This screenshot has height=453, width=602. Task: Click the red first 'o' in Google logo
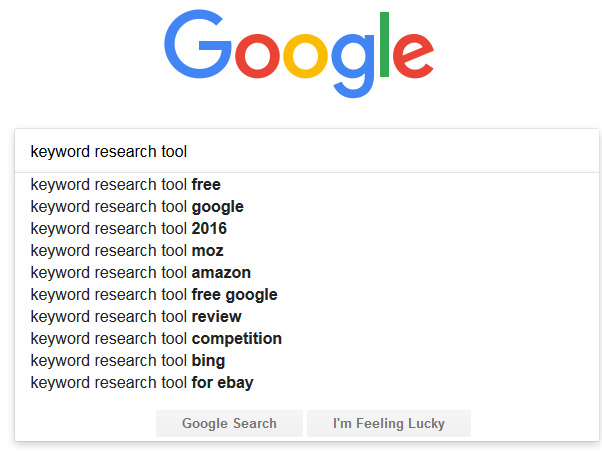click(259, 62)
